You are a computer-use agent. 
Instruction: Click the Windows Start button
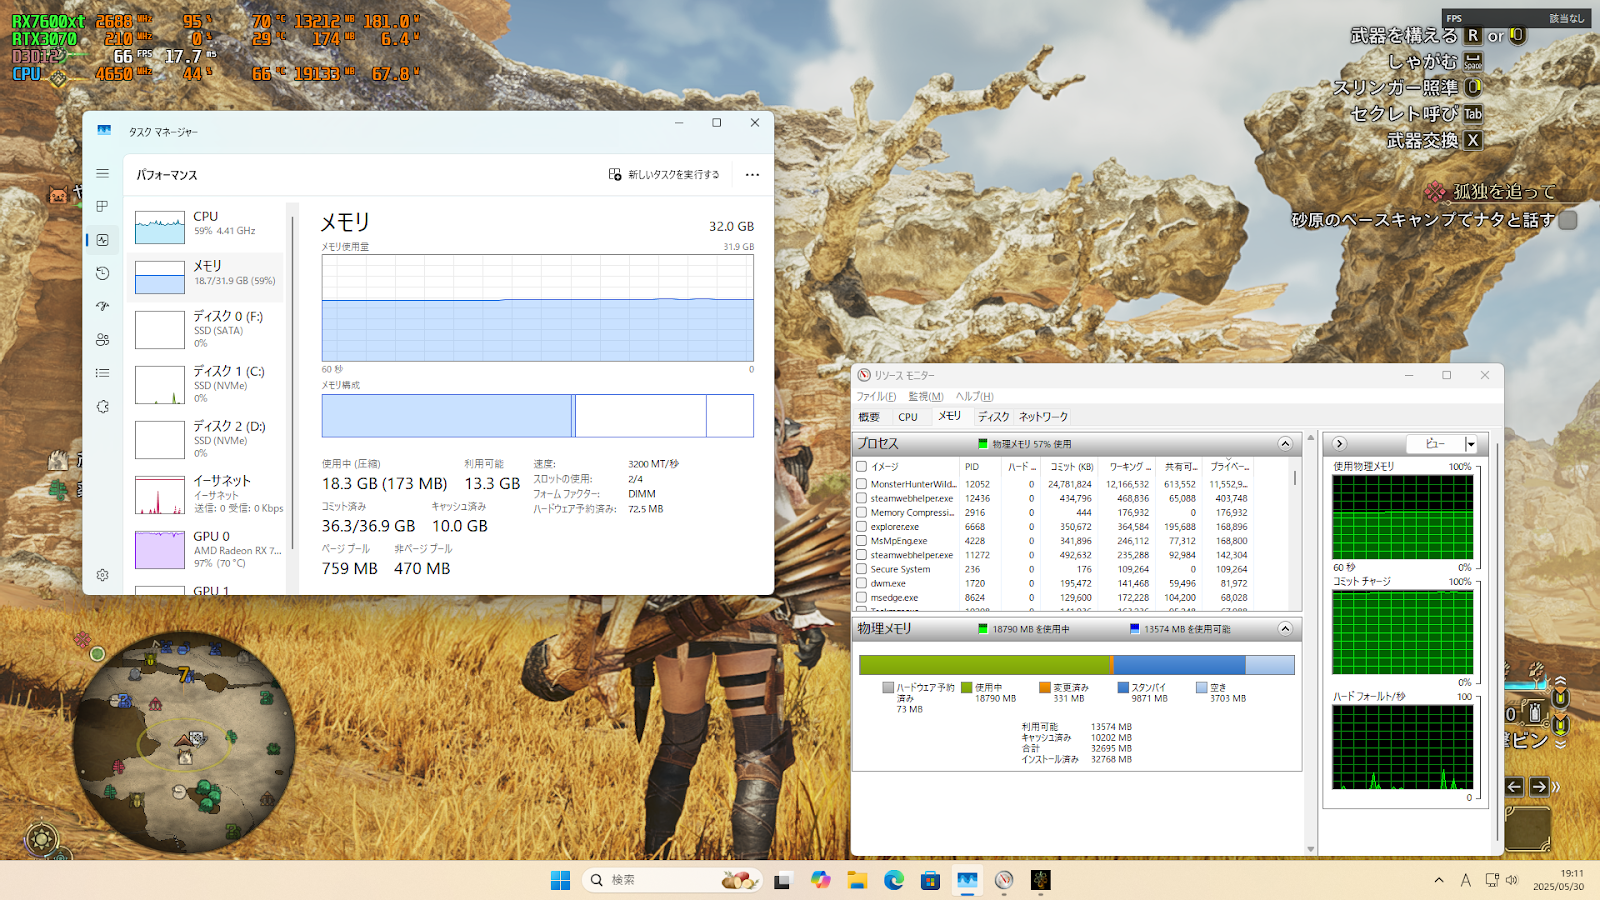560,880
